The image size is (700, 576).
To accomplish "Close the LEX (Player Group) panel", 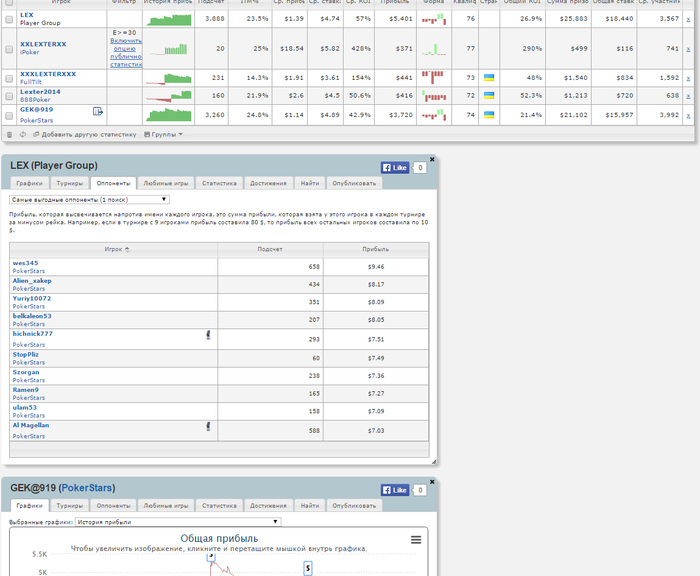I will point(432,159).
